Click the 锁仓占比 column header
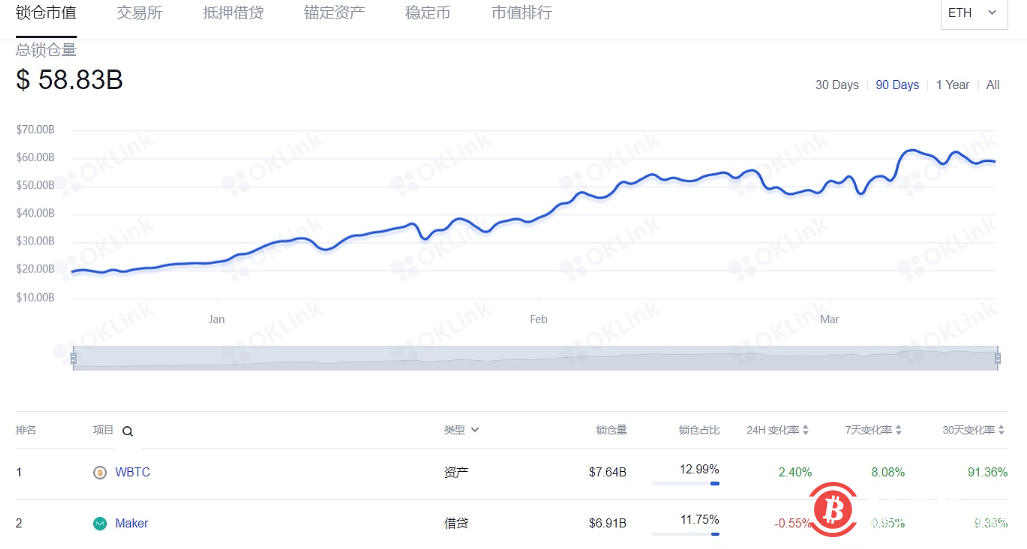1027x549 pixels. pos(699,430)
